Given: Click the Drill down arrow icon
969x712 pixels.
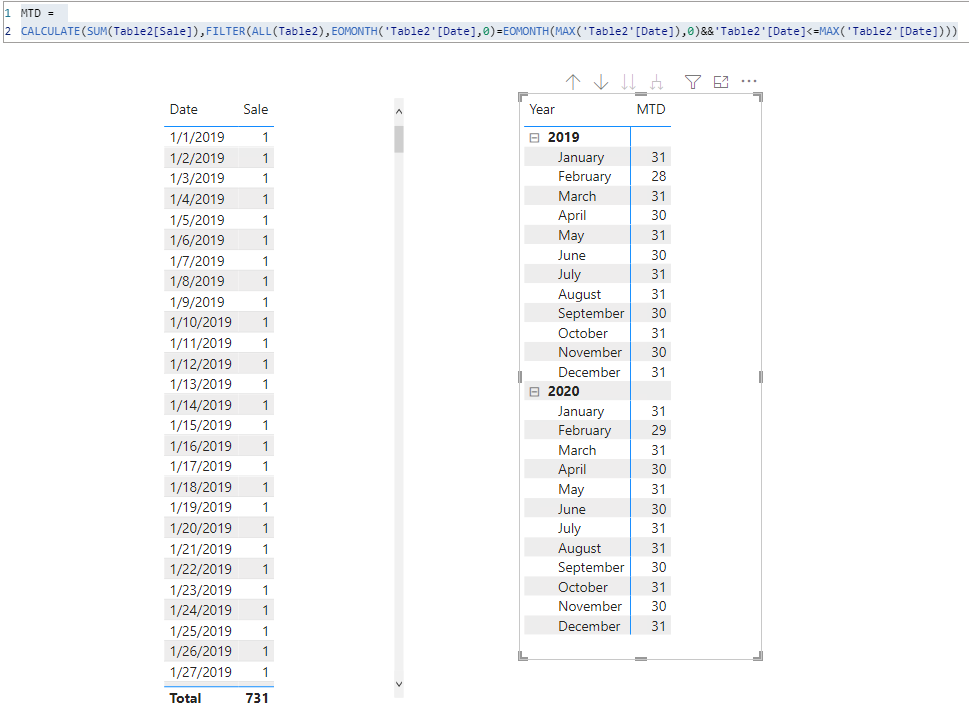Looking at the screenshot, I should [601, 82].
